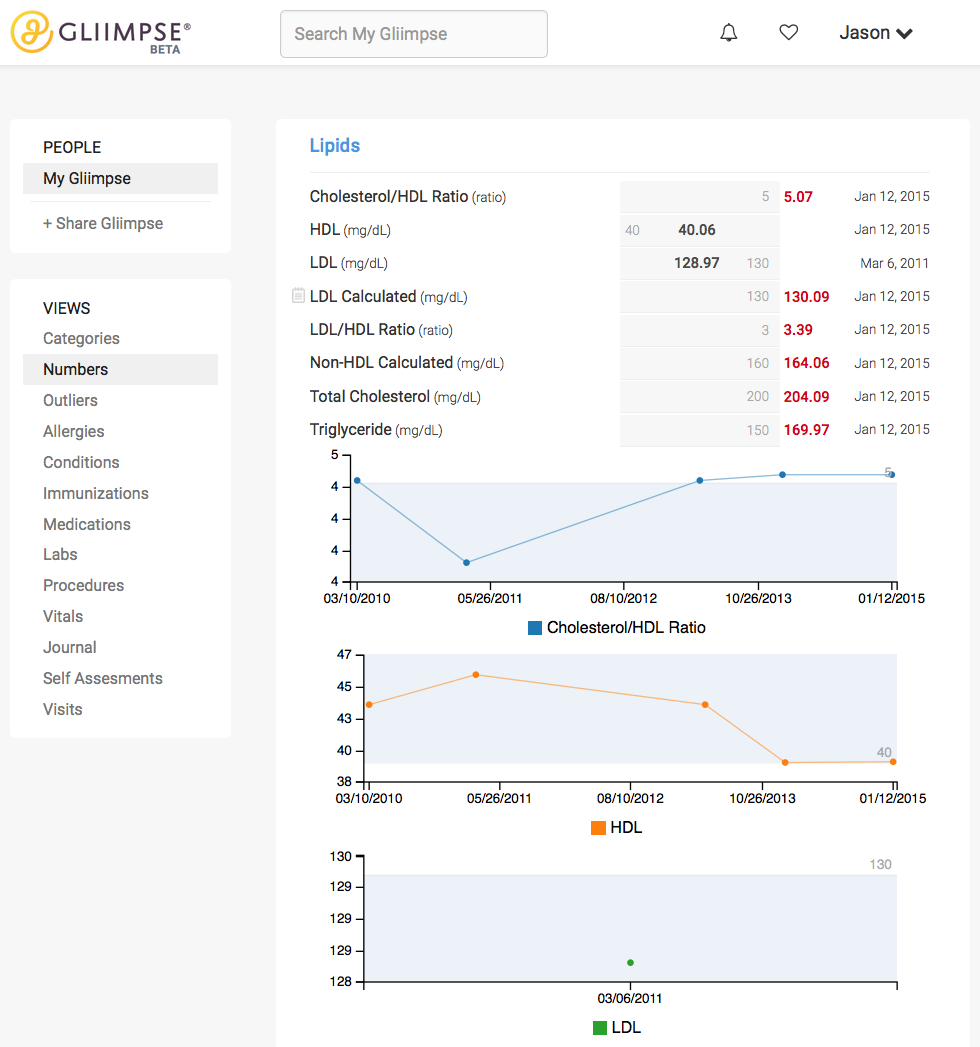This screenshot has height=1047, width=980.
Task: Select the Cholesterol/HDL Ratio row label
Action: (408, 197)
